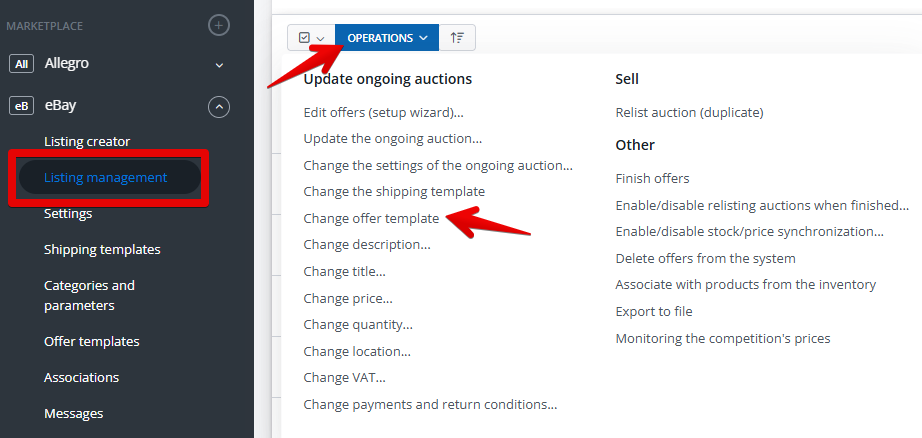The image size is (922, 438).
Task: Choose Edit offers (setup wizard) option
Action: click(383, 112)
